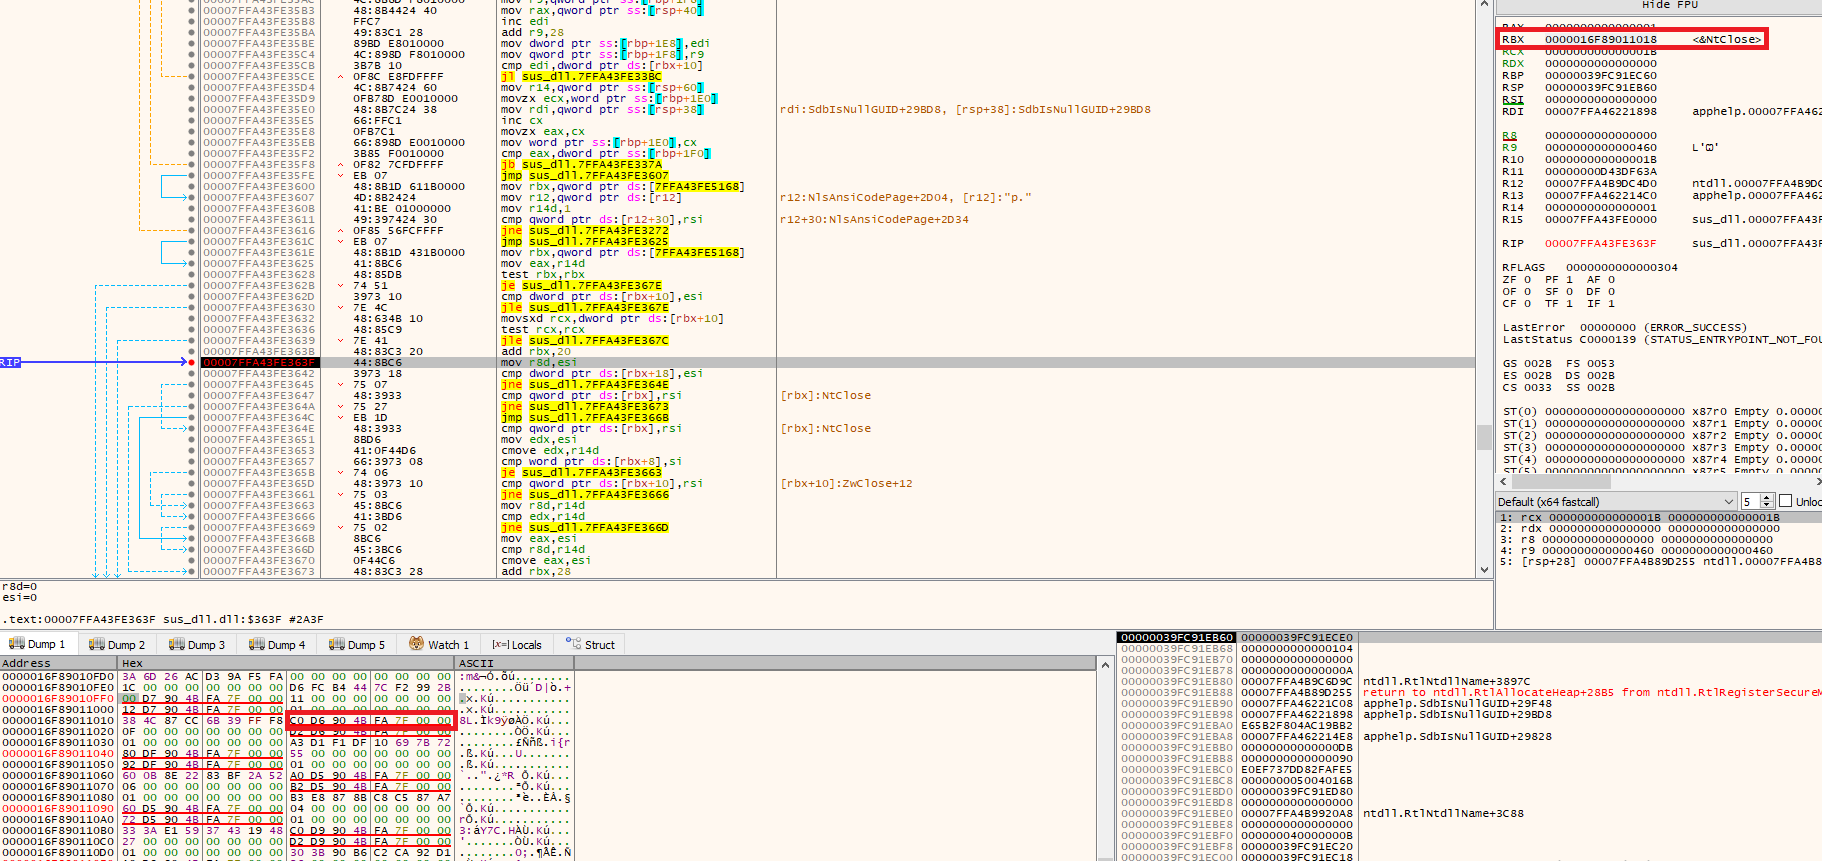Select the Dump 1 tab

[38, 644]
